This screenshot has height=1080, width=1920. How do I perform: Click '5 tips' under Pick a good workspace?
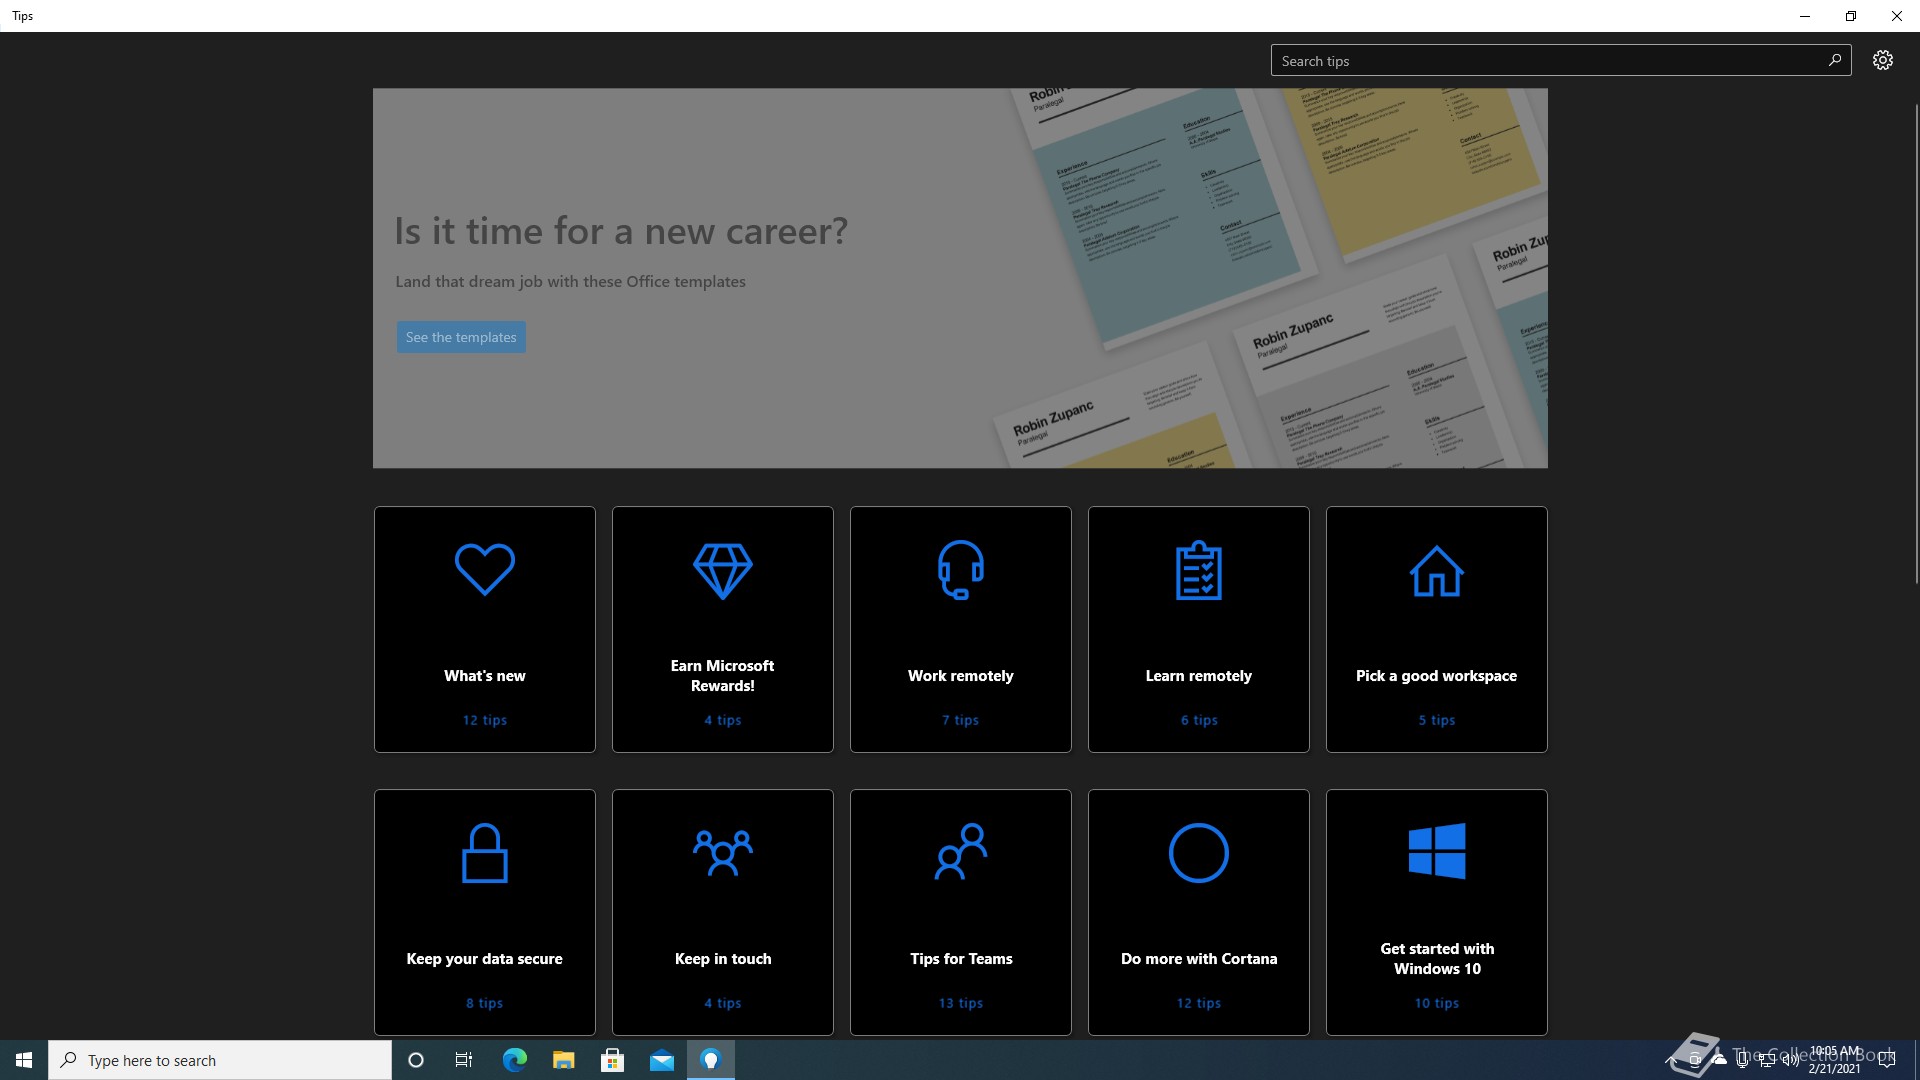pos(1437,720)
